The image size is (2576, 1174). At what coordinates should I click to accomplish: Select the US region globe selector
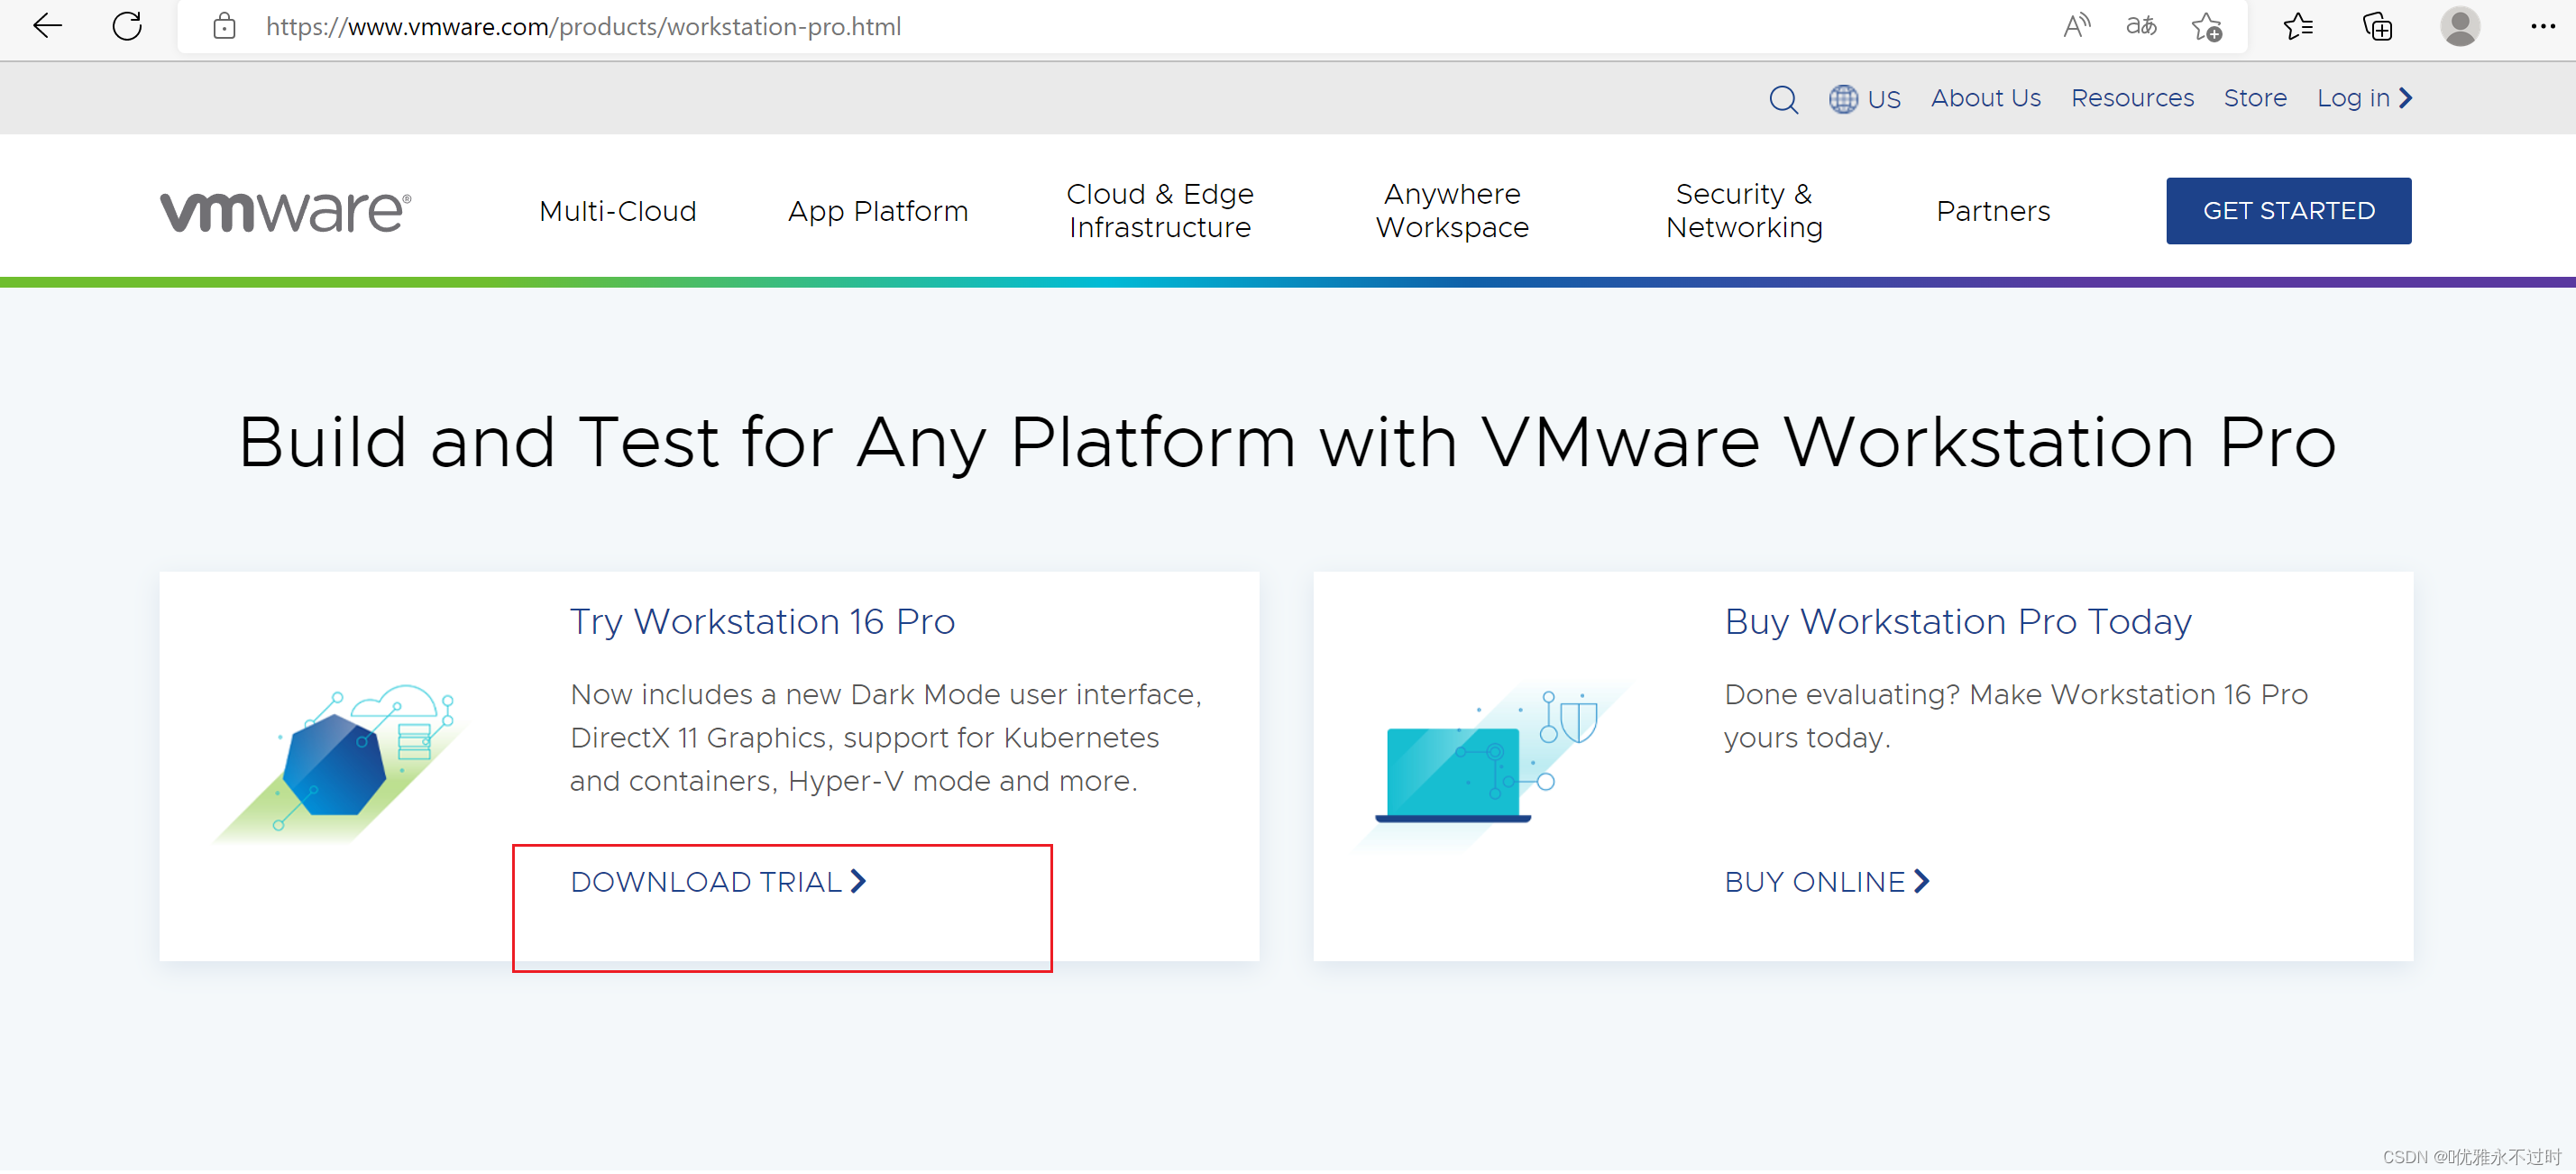[1865, 99]
